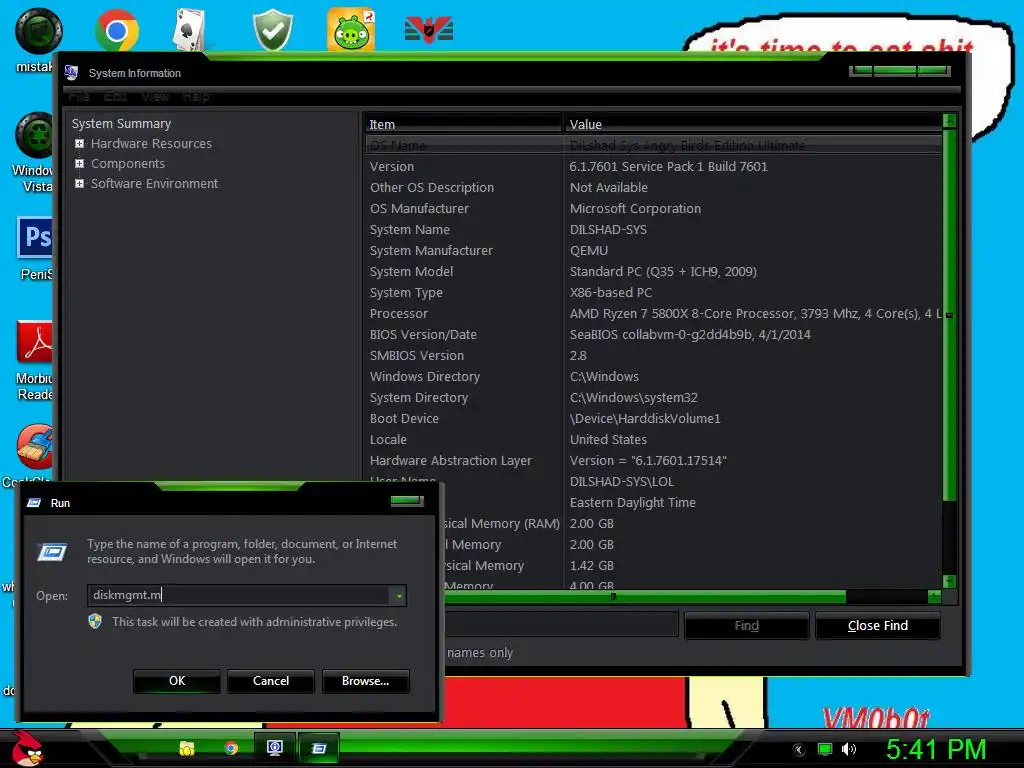This screenshot has width=1024, height=768.
Task: Open the File menu in System Information
Action: pyautogui.click(x=79, y=97)
